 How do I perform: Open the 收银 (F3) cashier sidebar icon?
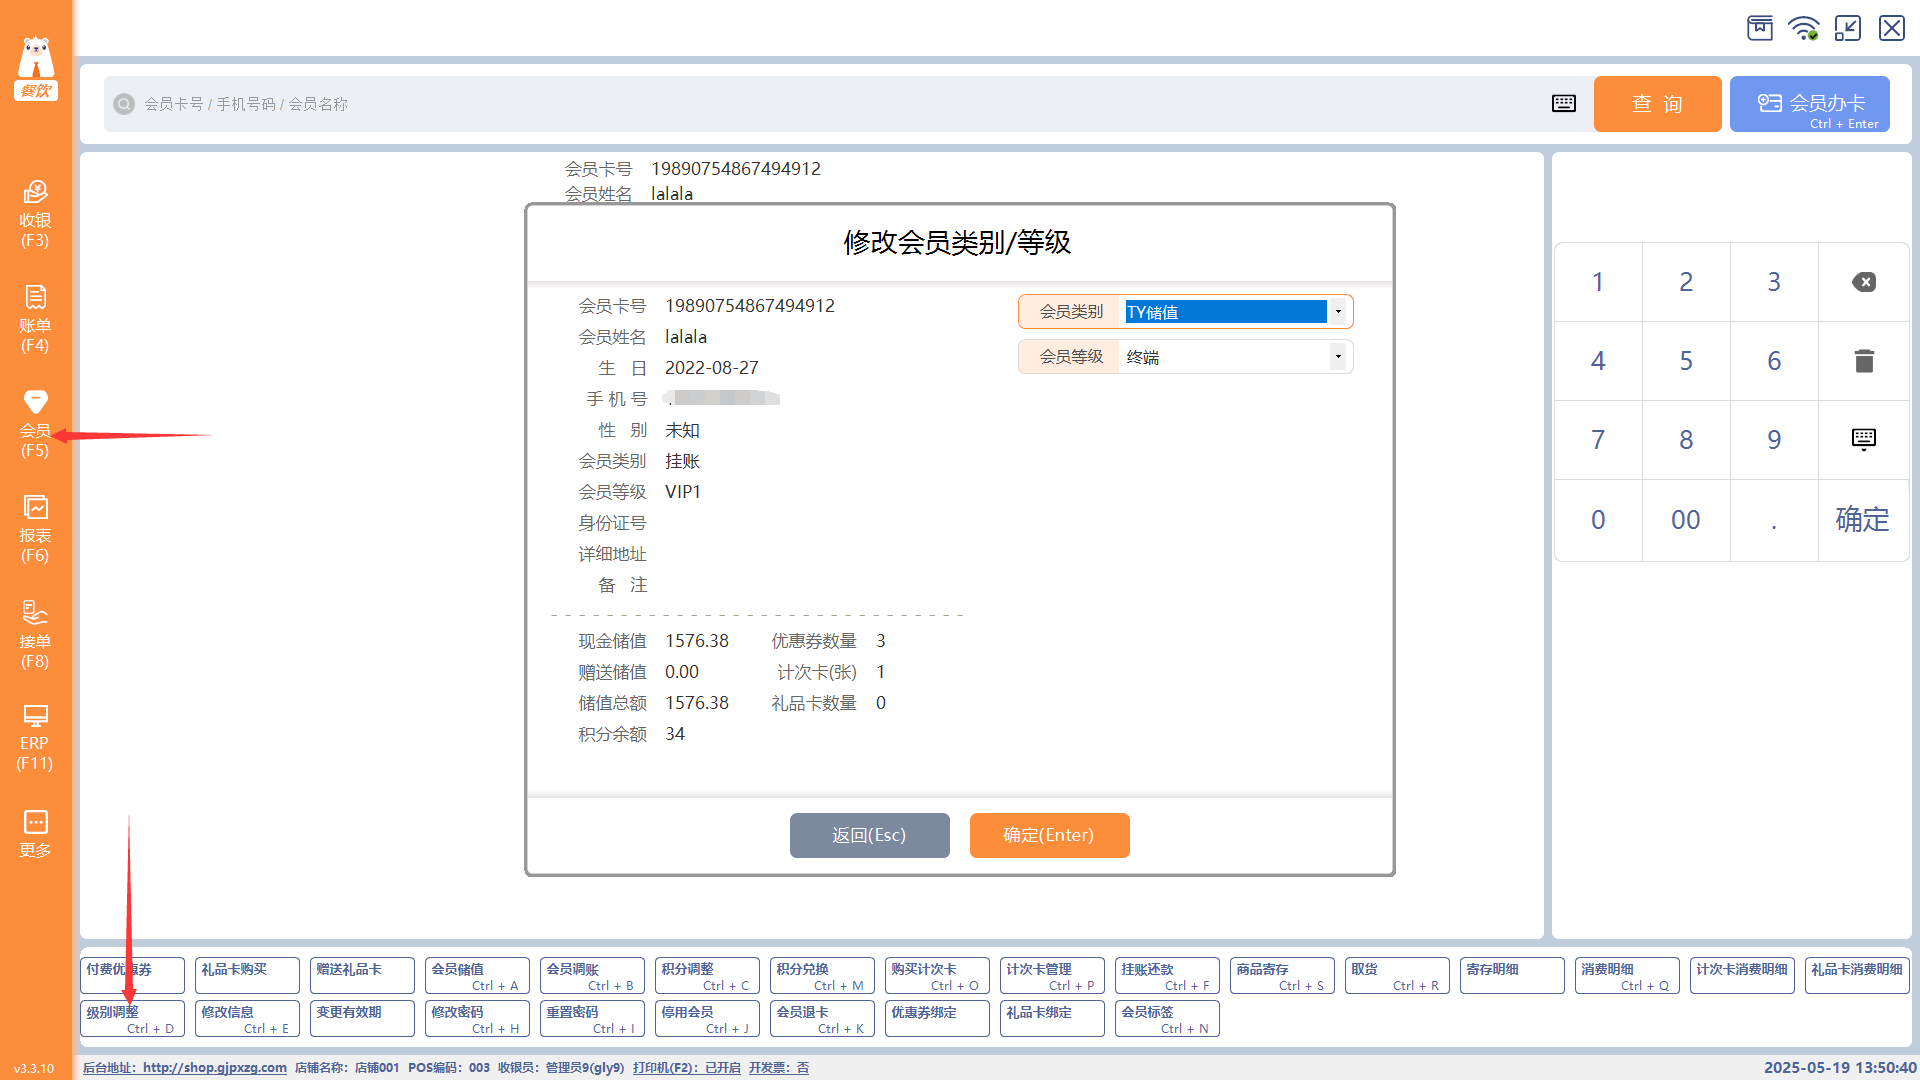(35, 213)
